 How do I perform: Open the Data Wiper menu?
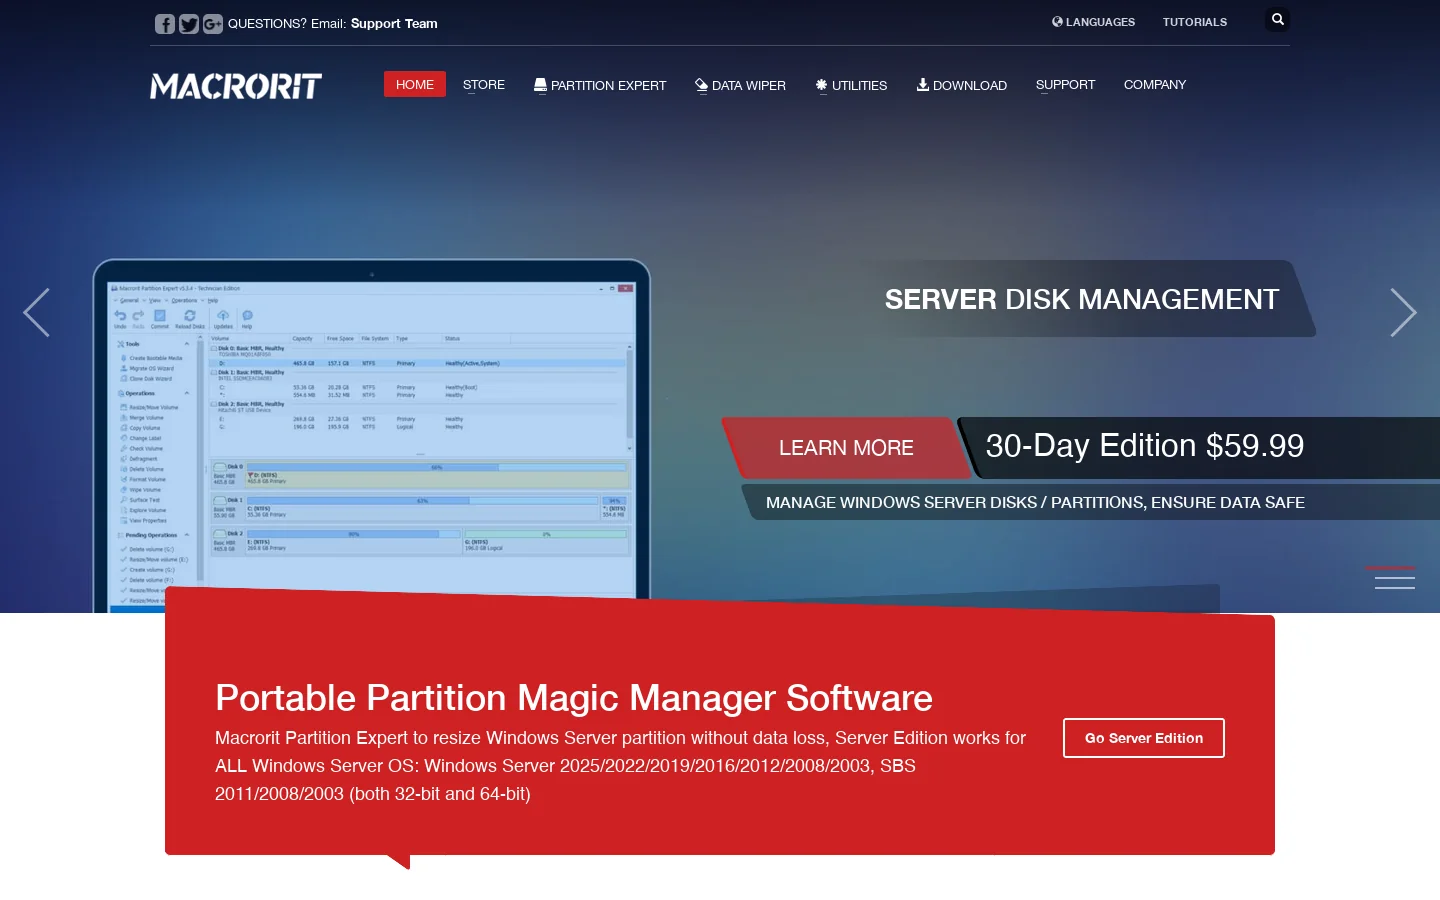point(741,85)
